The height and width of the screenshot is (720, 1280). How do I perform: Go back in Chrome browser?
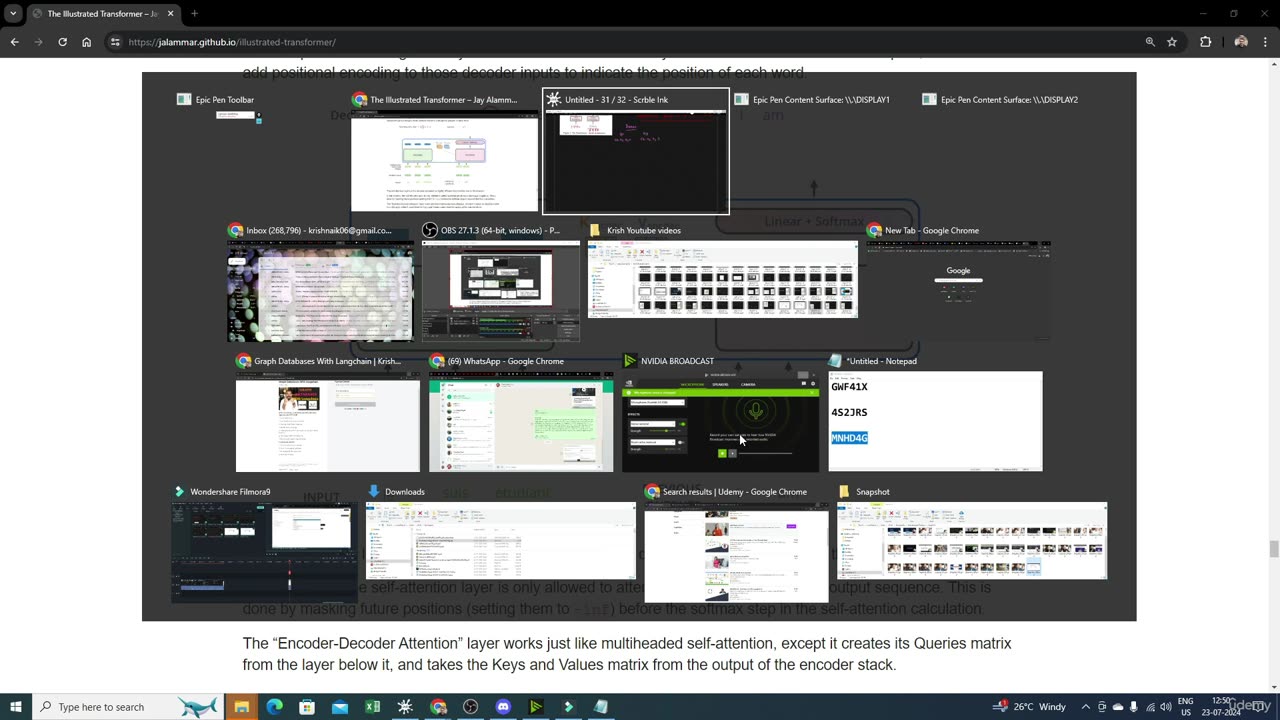pos(14,42)
